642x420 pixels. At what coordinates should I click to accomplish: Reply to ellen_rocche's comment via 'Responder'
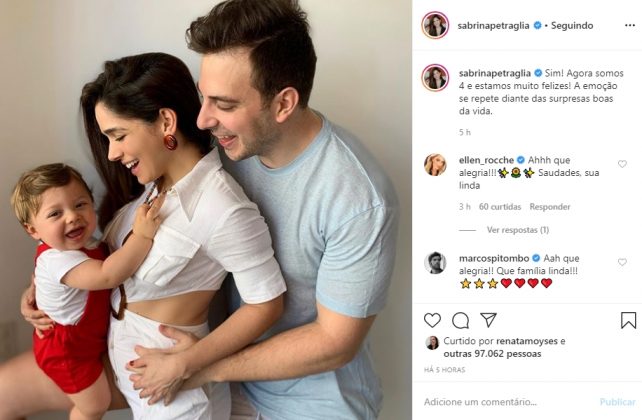[549, 207]
